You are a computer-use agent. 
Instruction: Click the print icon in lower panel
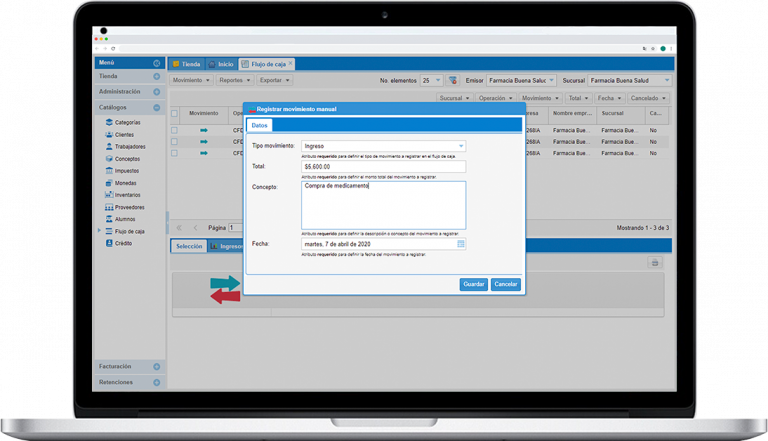click(x=655, y=262)
